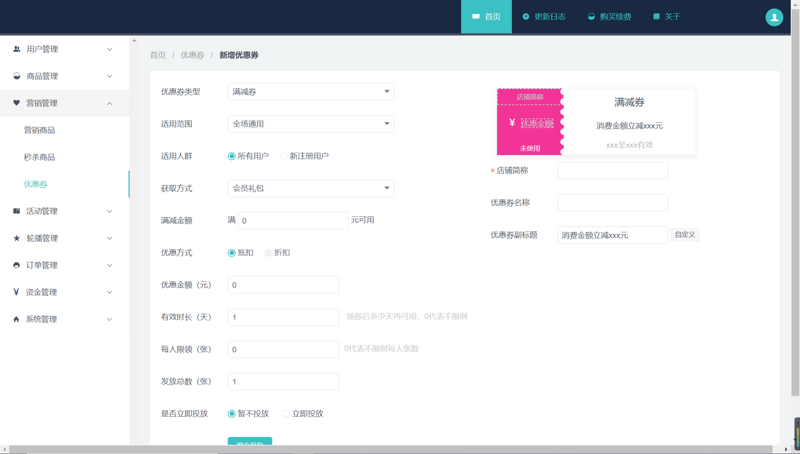Click the 系统管理 home icon
The width and height of the screenshot is (800, 454).
pos(16,319)
